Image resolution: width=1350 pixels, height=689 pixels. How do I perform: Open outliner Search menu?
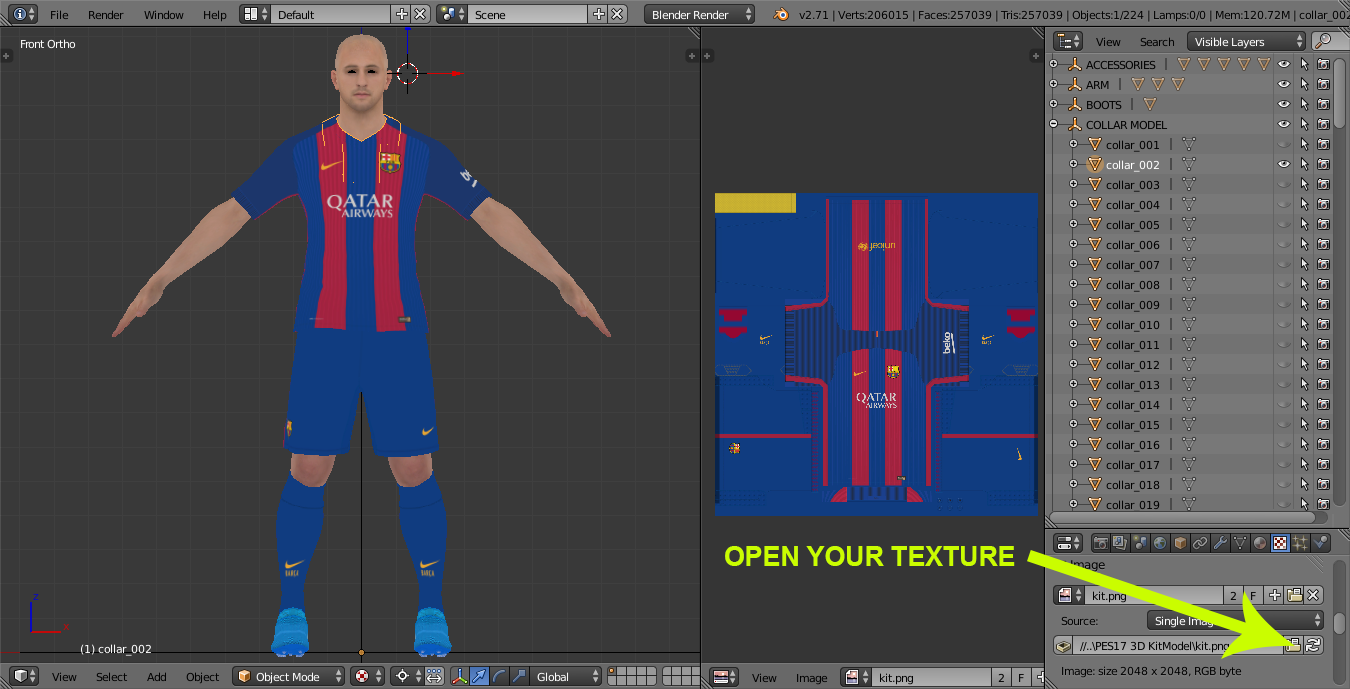click(1157, 42)
